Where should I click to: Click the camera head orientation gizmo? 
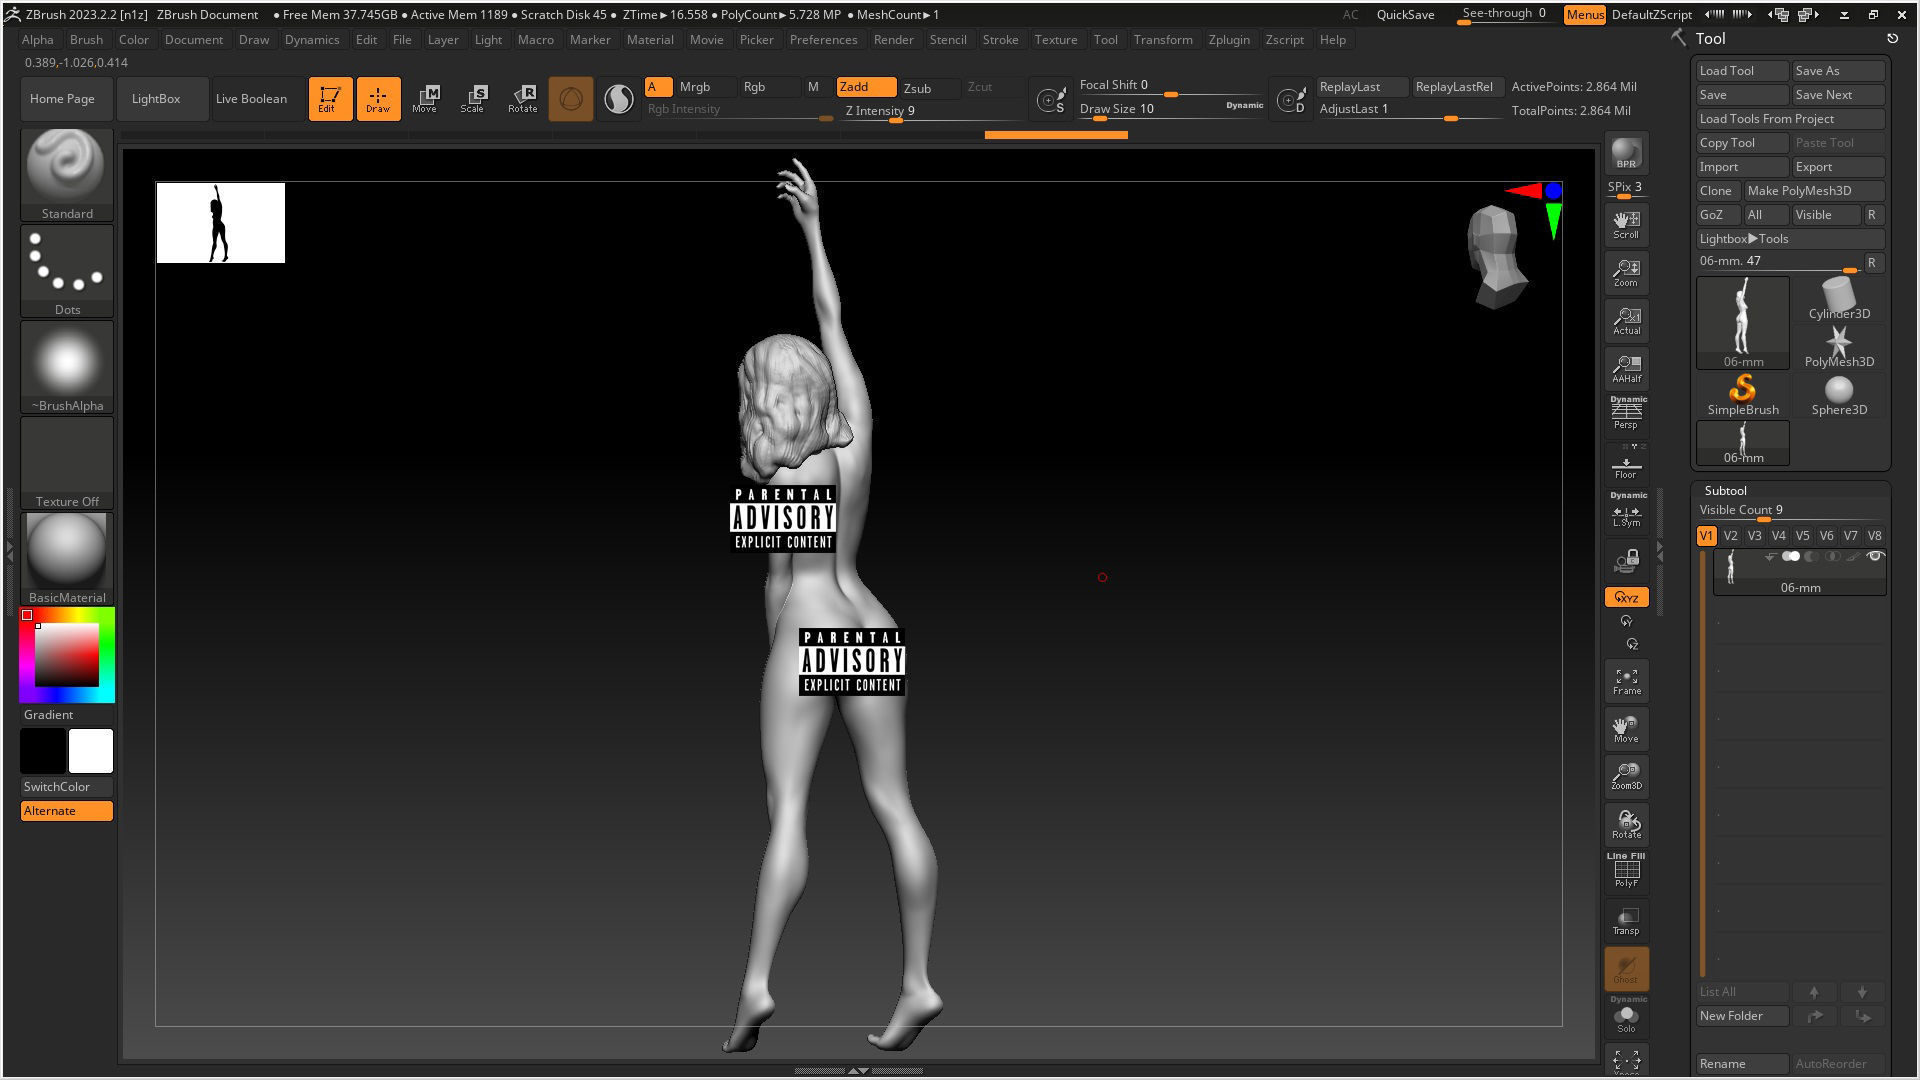(1496, 256)
